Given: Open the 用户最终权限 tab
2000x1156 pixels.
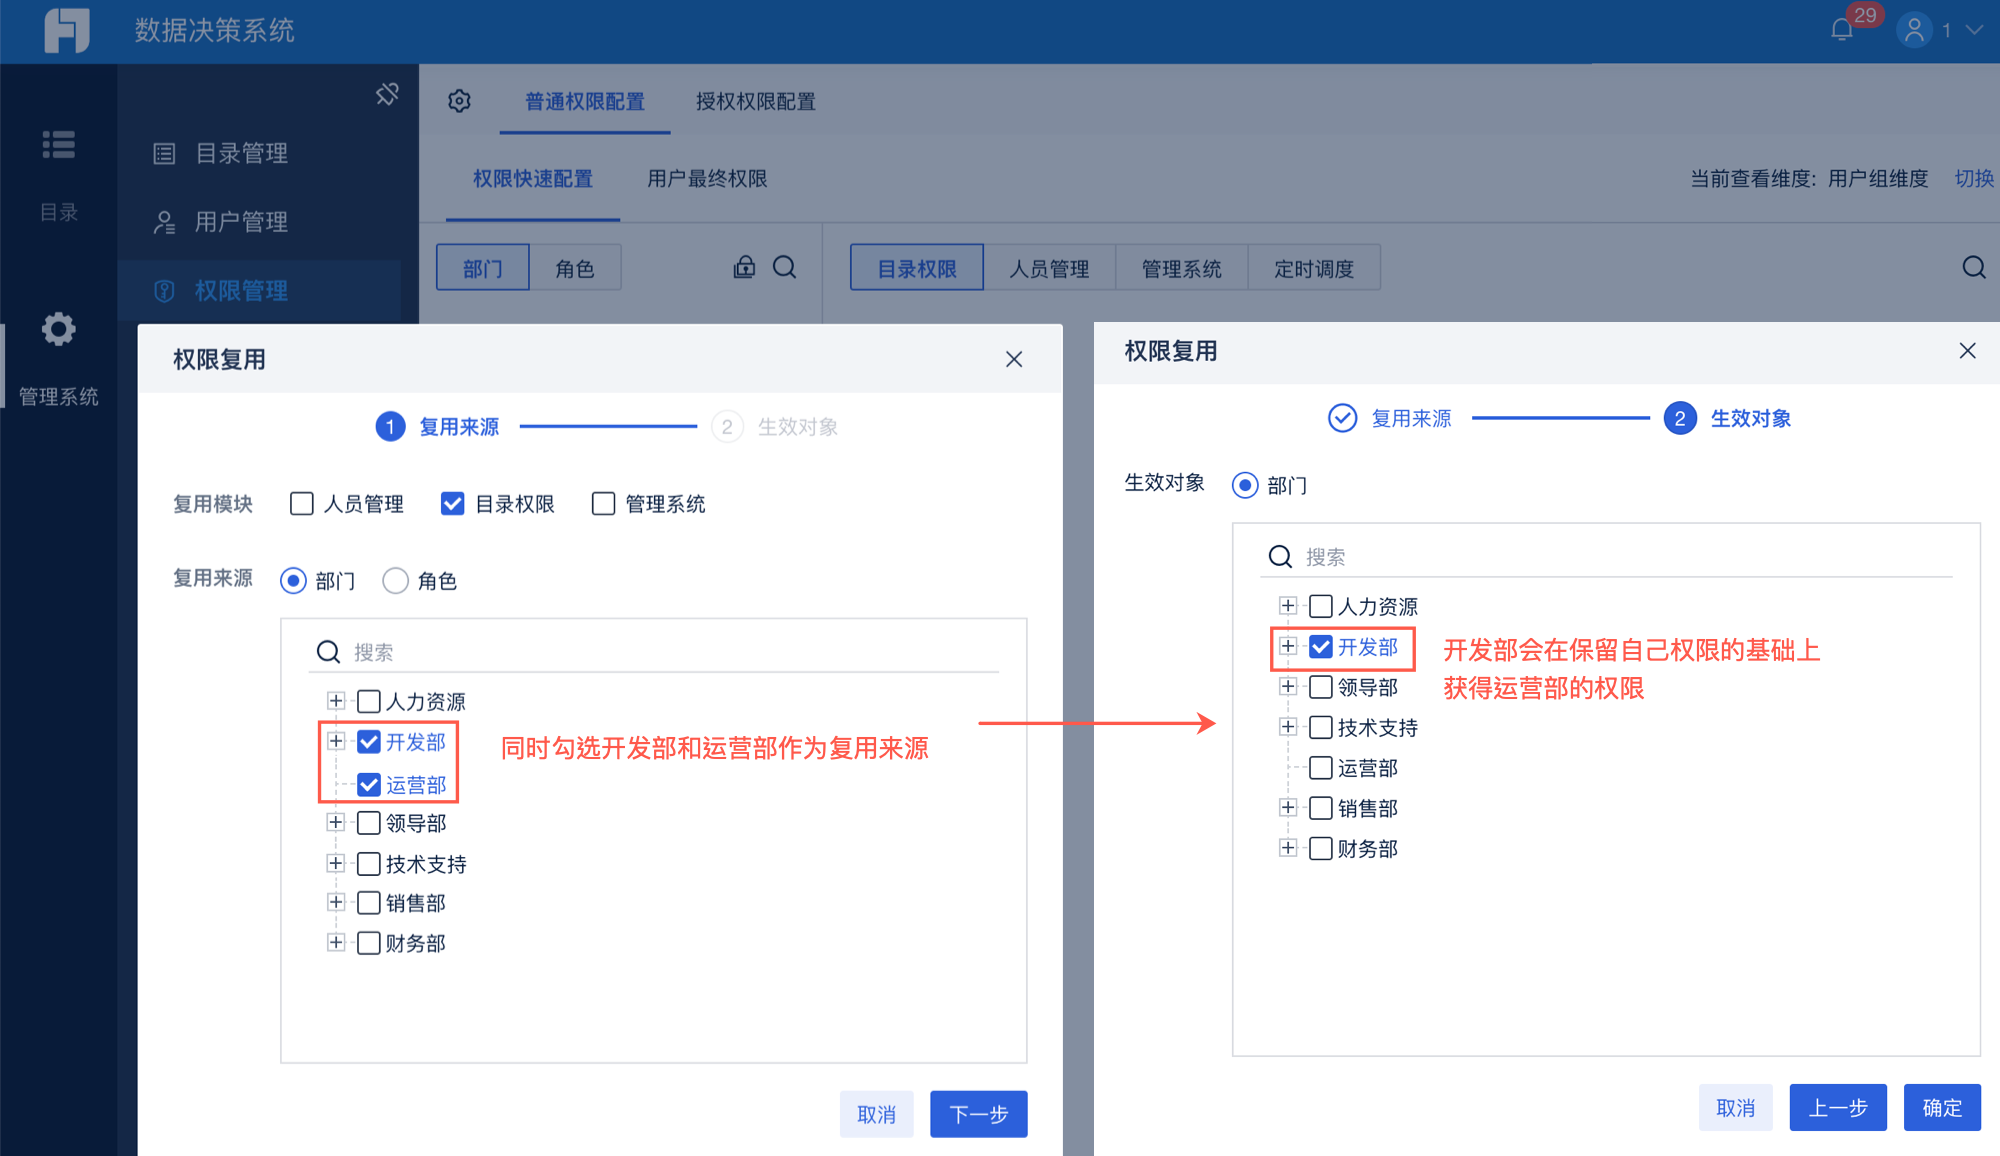Looking at the screenshot, I should coord(707,178).
